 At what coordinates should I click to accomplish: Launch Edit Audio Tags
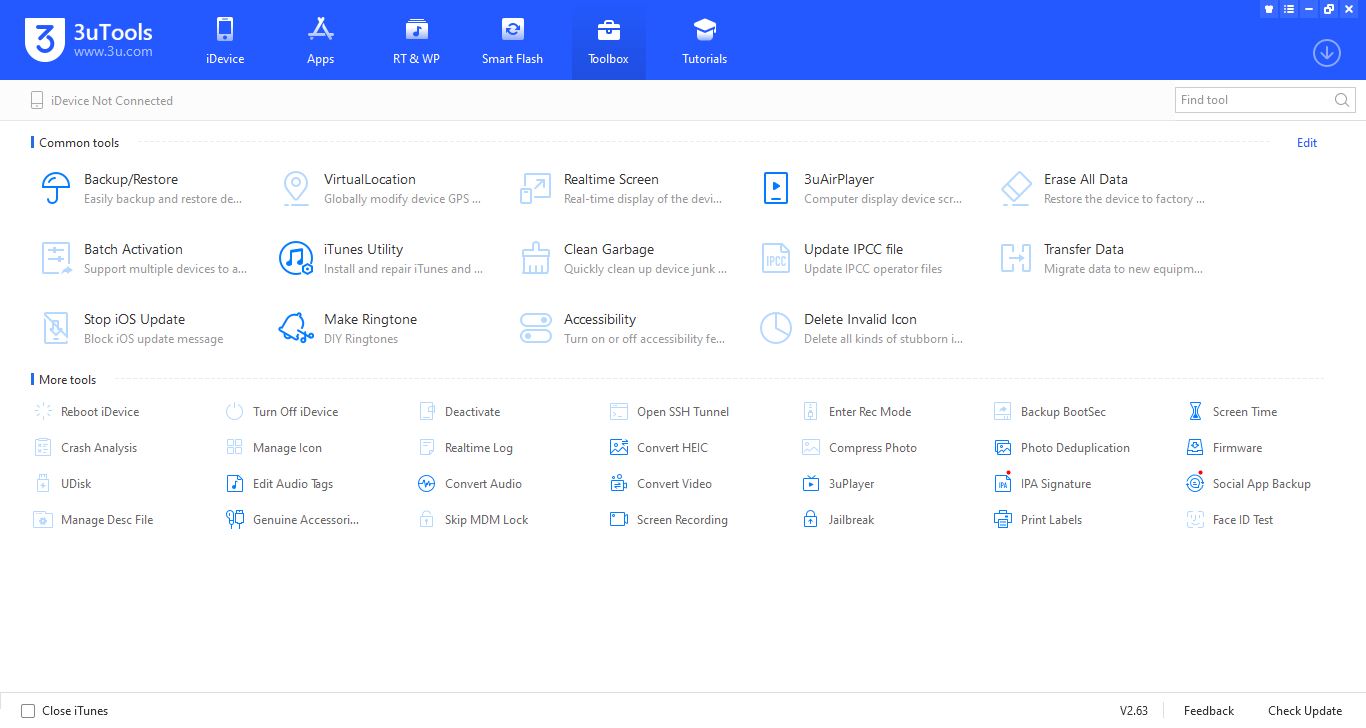pyautogui.click(x=280, y=484)
